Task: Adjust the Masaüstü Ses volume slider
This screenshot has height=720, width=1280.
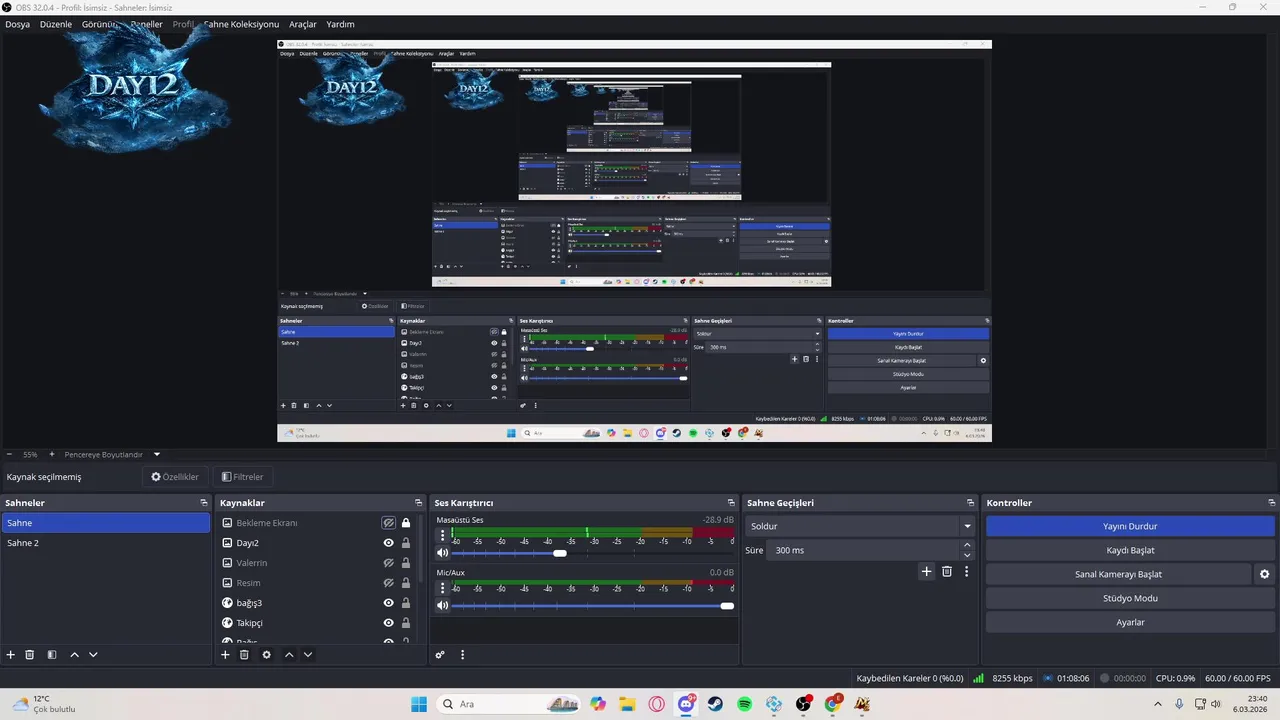Action: 560,553
